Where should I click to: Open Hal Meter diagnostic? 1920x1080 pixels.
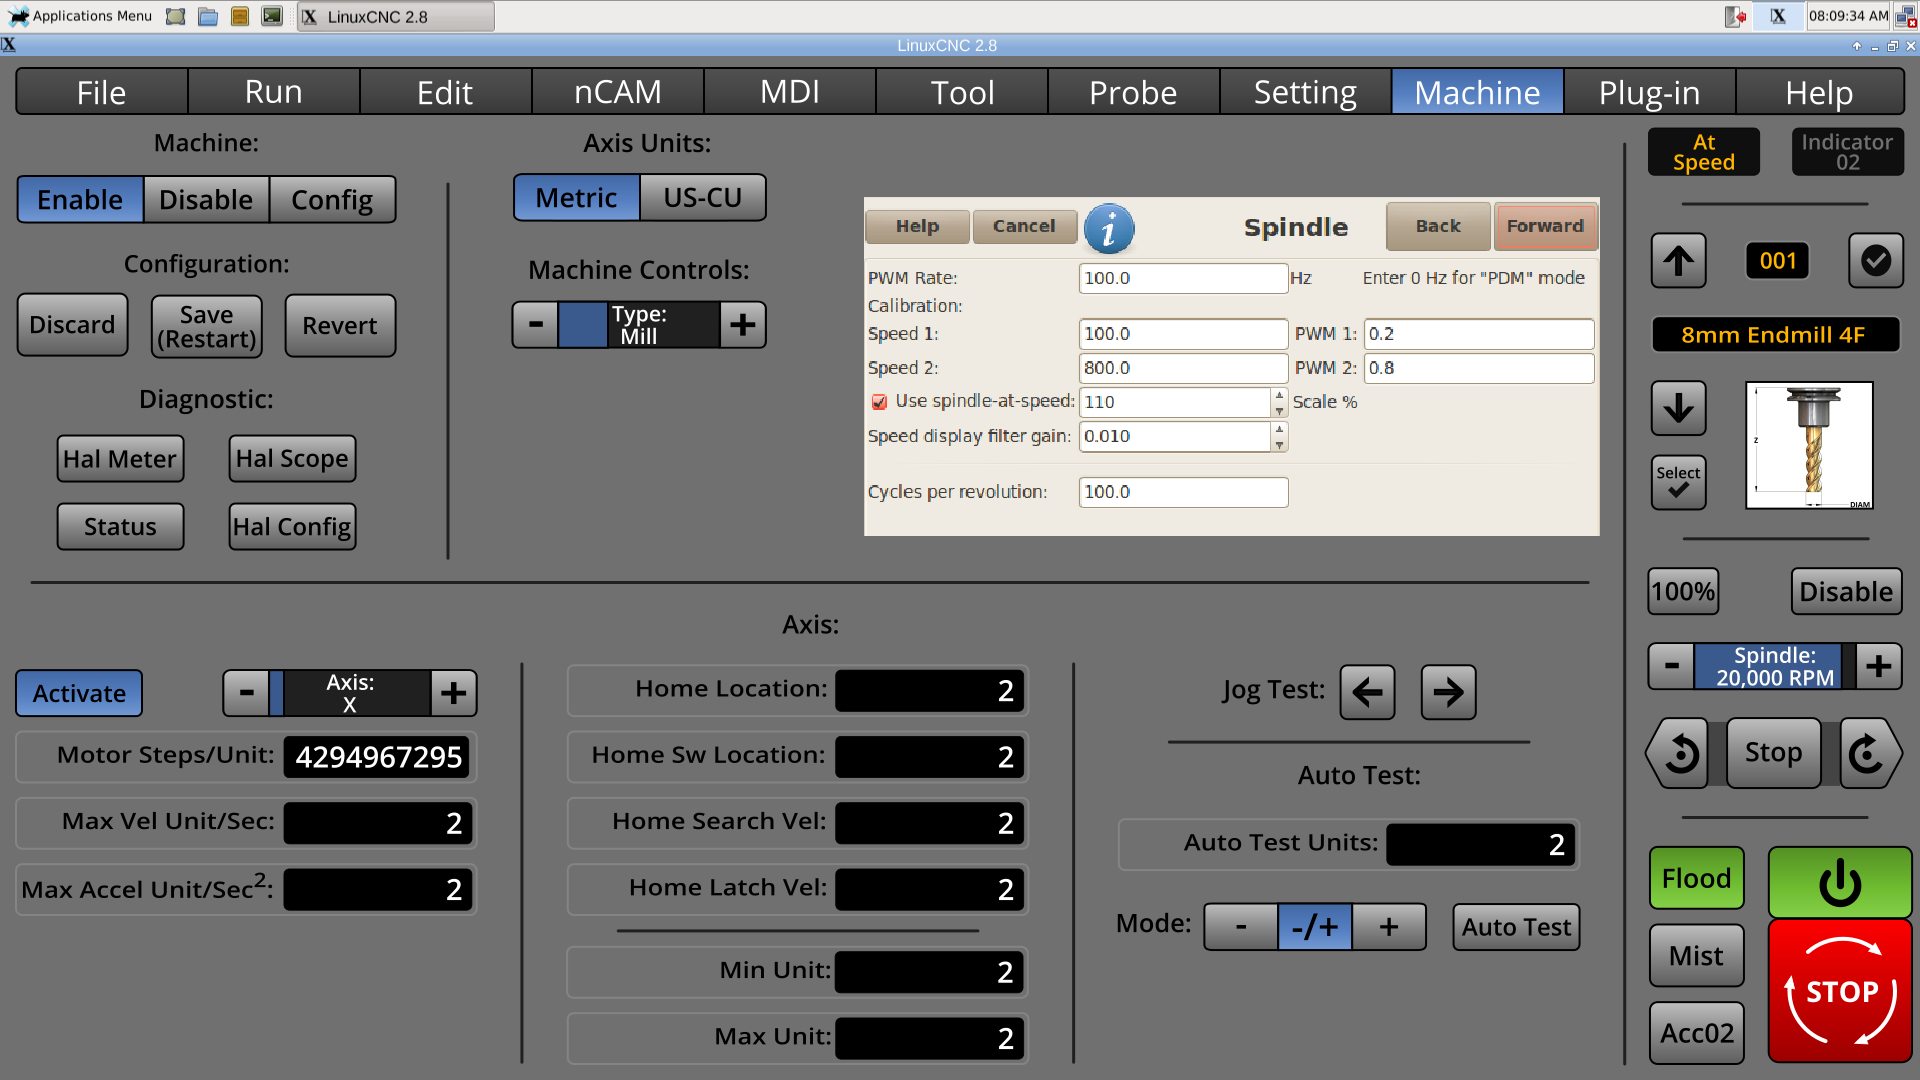tap(120, 459)
